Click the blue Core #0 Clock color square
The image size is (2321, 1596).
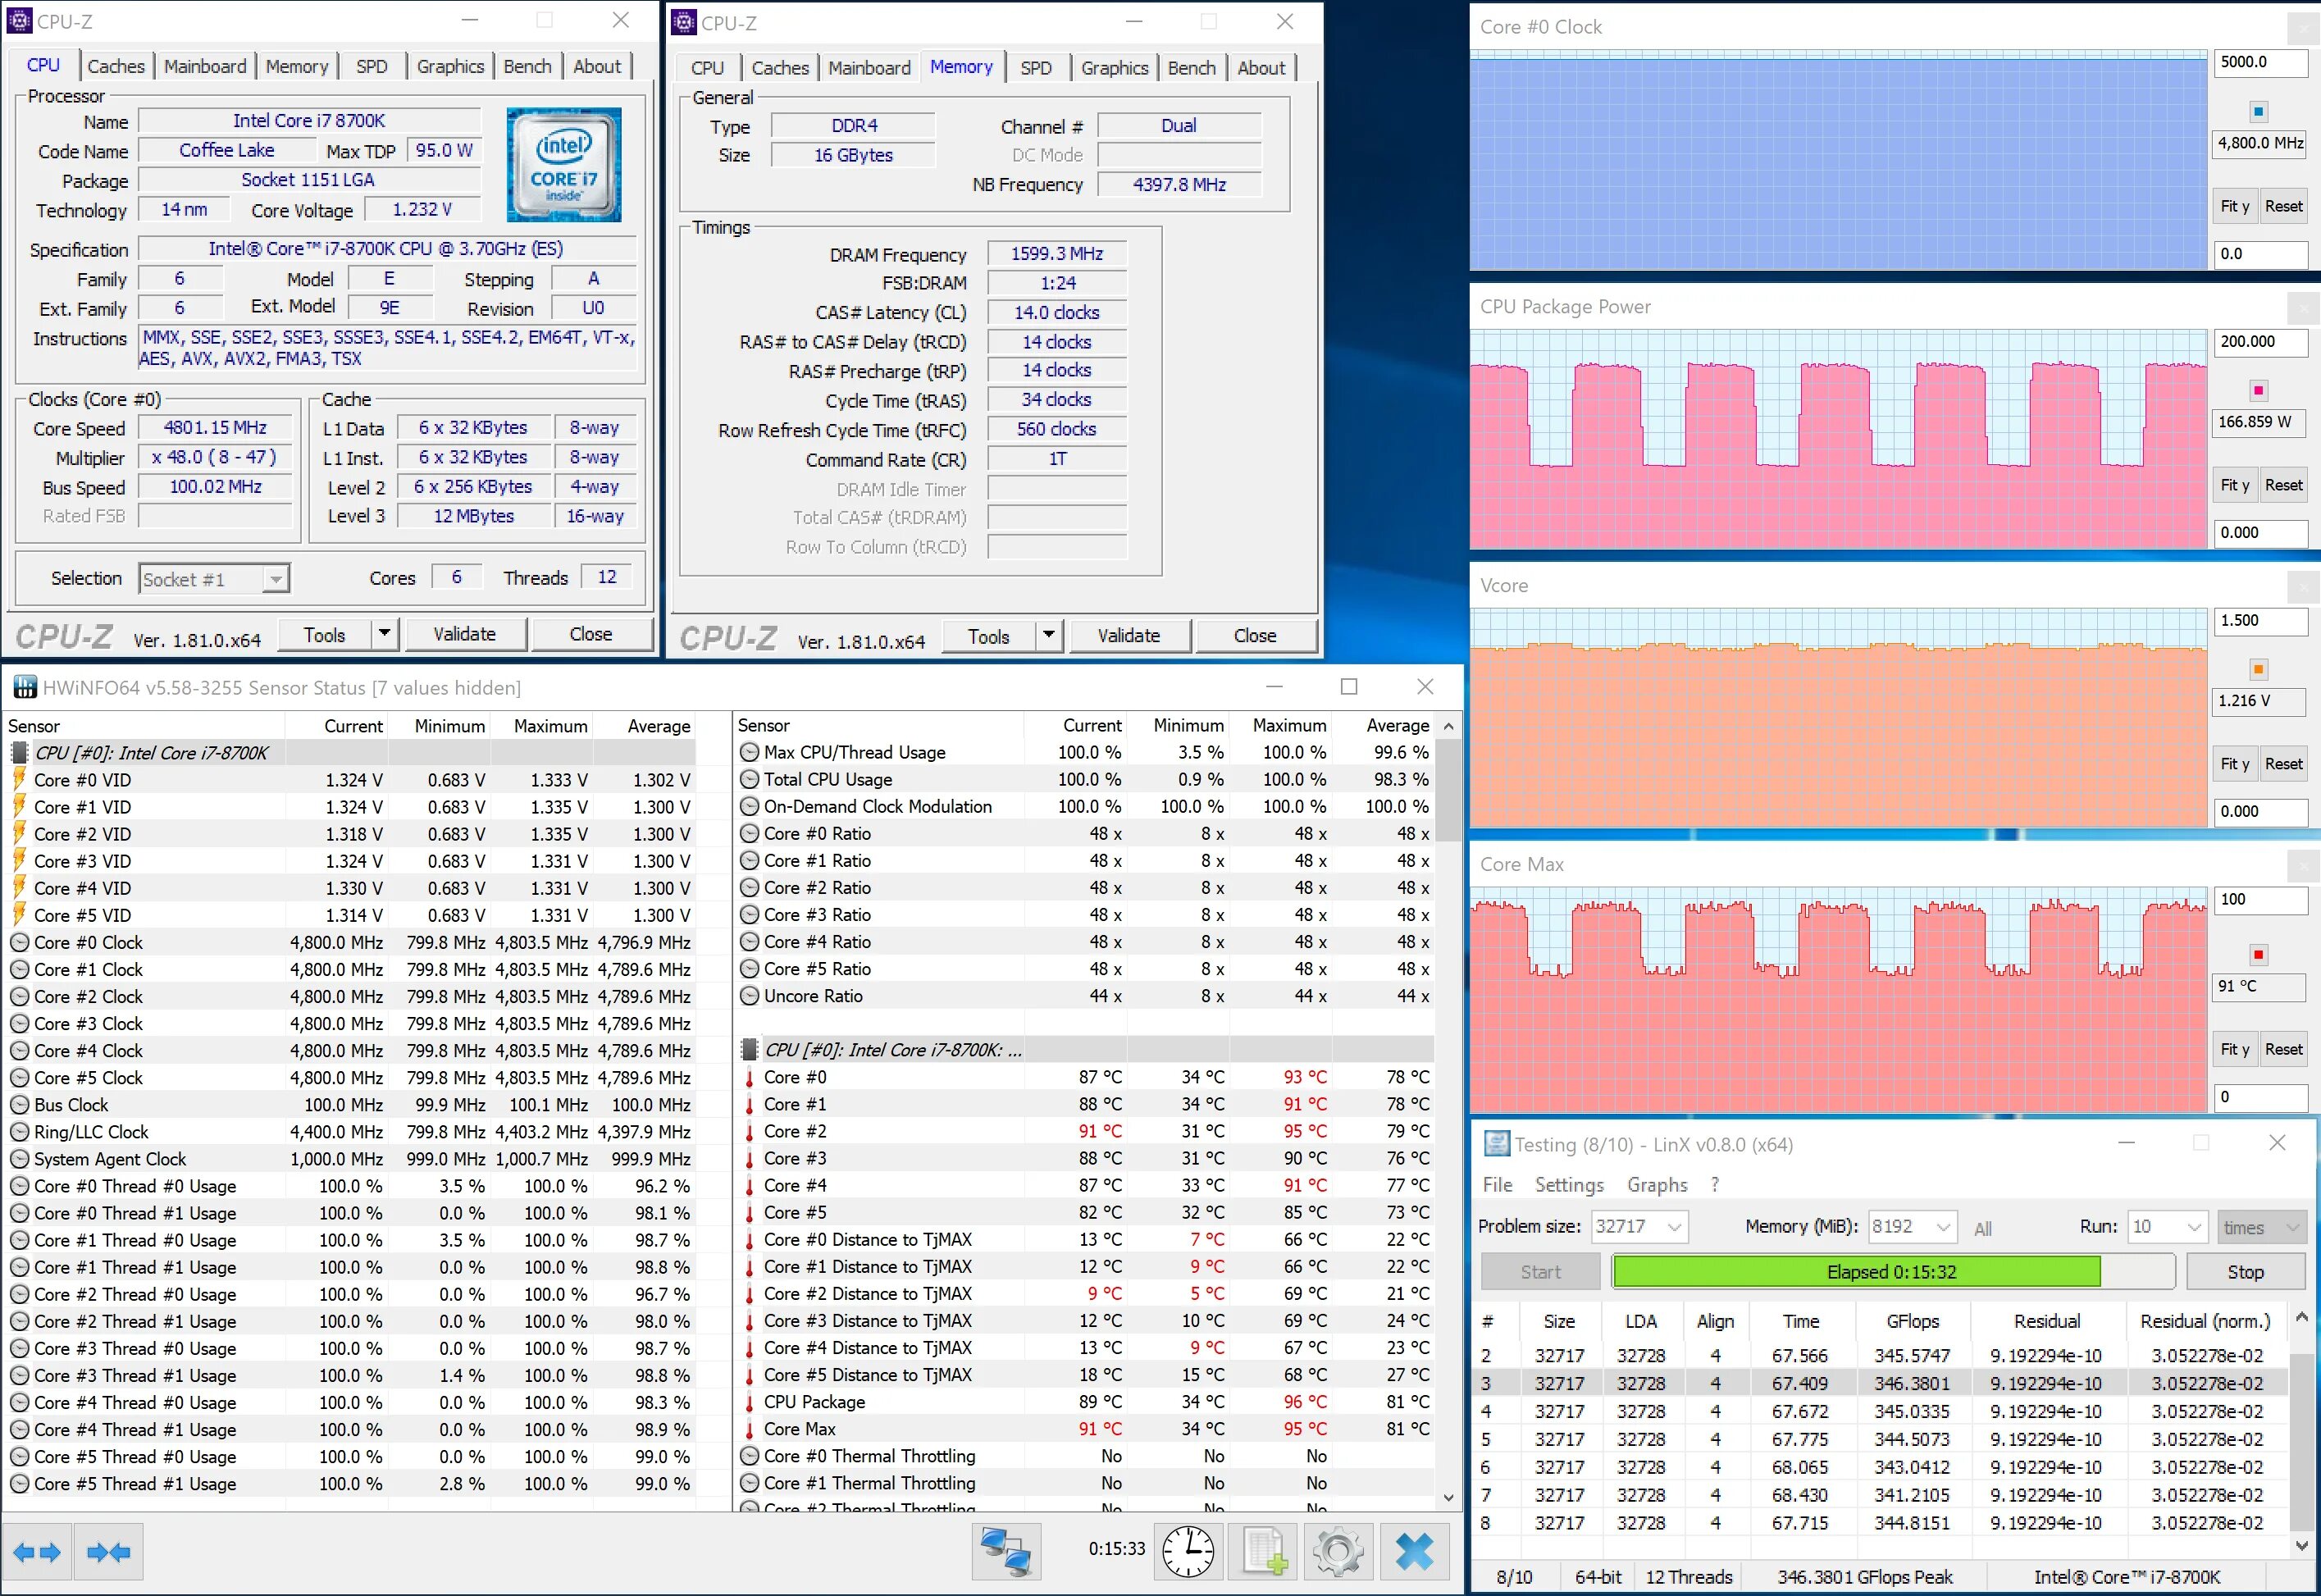[x=2258, y=111]
